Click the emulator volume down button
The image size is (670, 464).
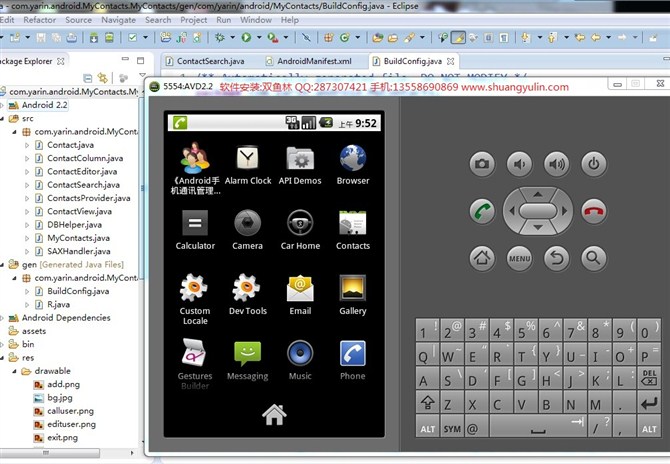tap(519, 164)
